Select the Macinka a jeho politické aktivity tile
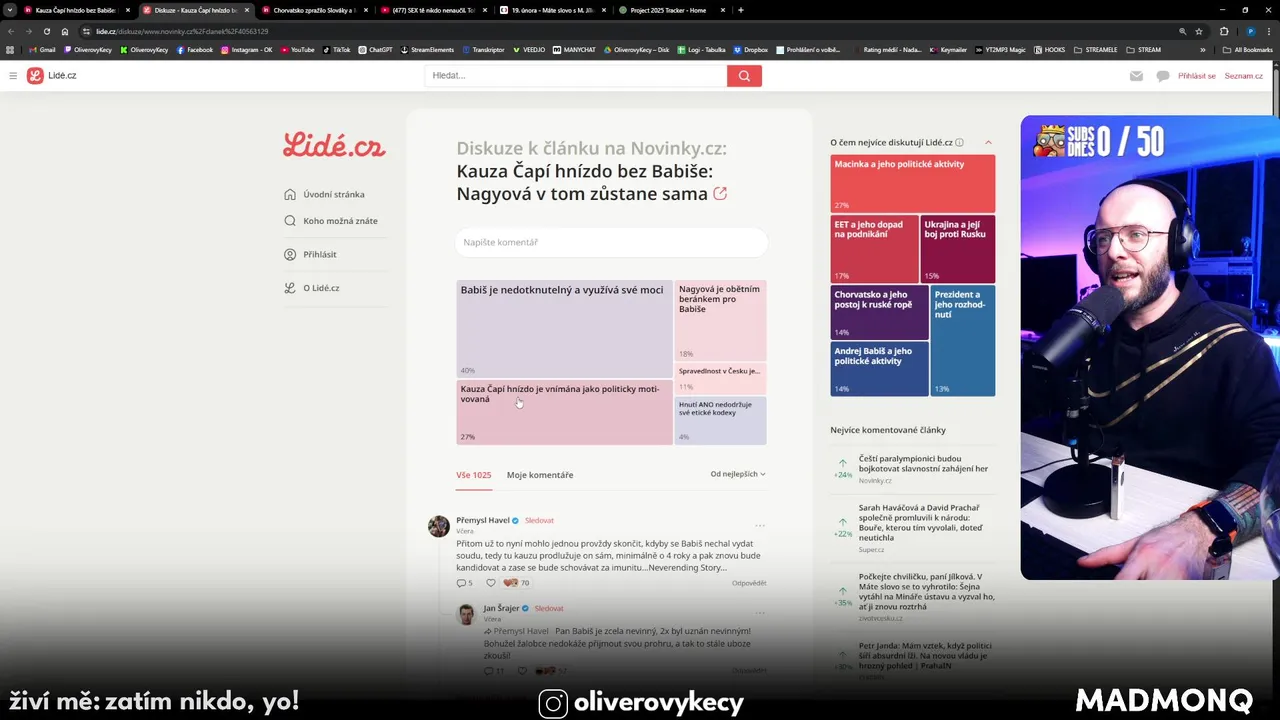 click(912, 183)
